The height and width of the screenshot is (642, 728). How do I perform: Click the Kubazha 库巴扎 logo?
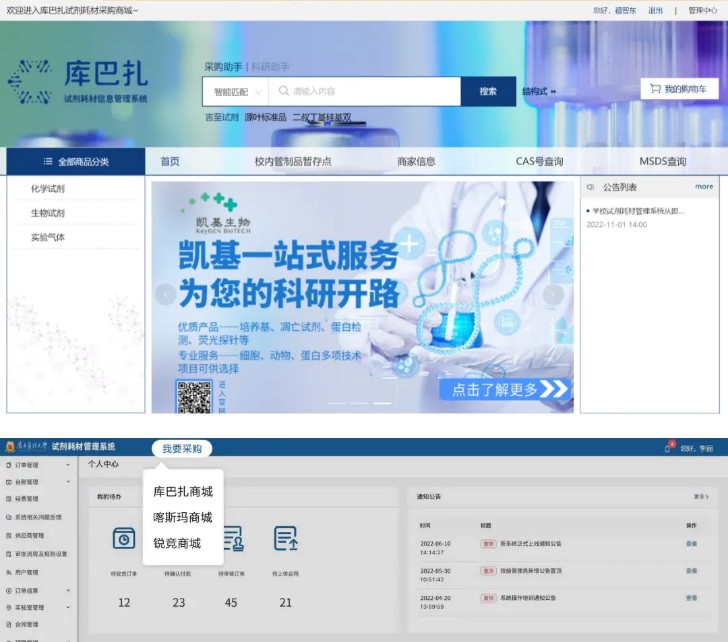click(x=78, y=81)
